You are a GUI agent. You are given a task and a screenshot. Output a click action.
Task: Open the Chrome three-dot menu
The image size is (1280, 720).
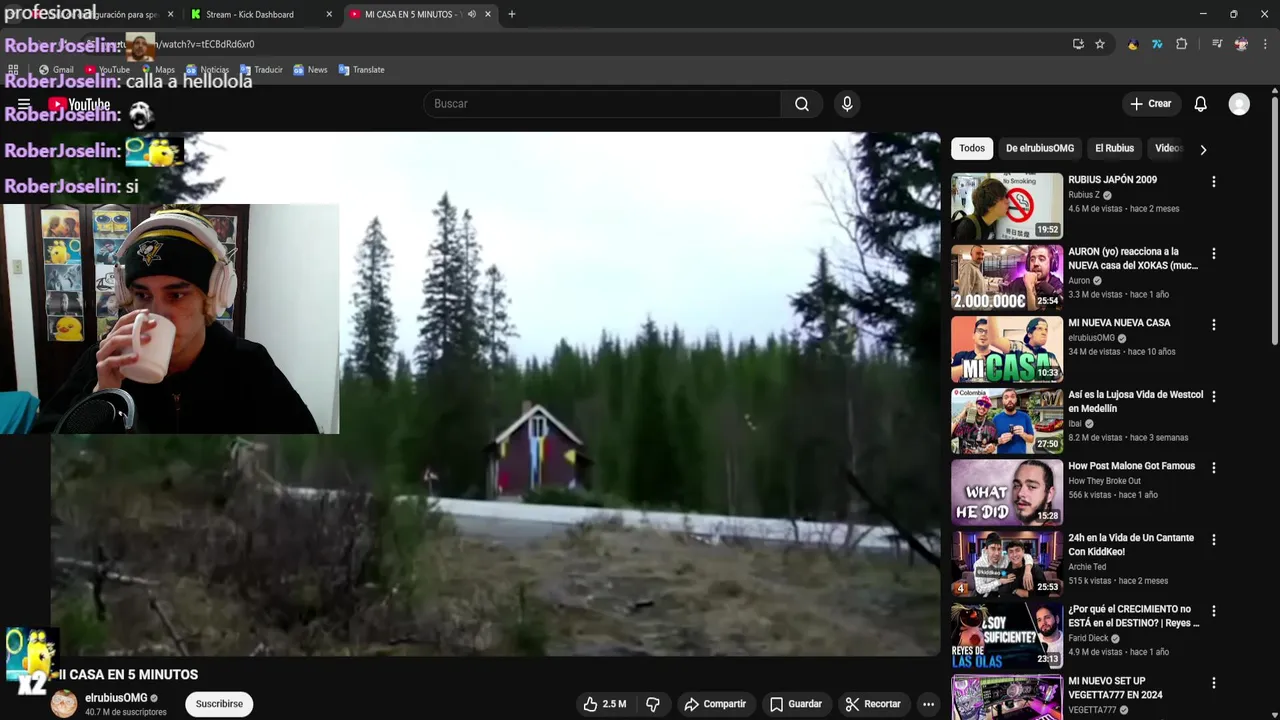click(1265, 44)
